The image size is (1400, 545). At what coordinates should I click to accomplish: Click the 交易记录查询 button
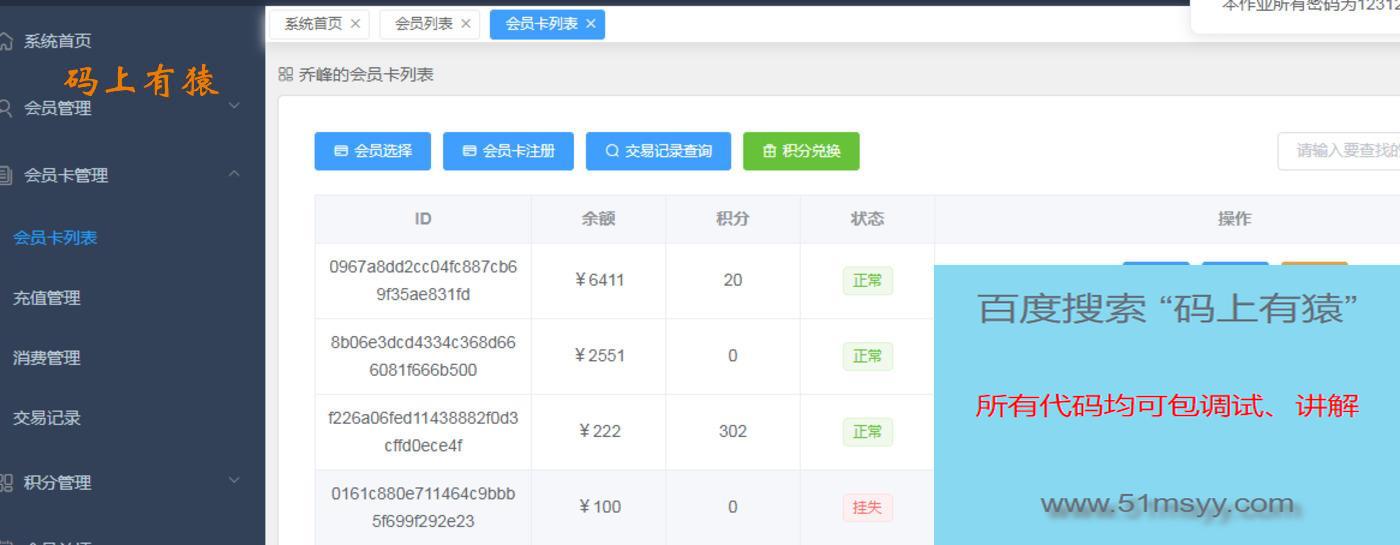pyautogui.click(x=658, y=151)
